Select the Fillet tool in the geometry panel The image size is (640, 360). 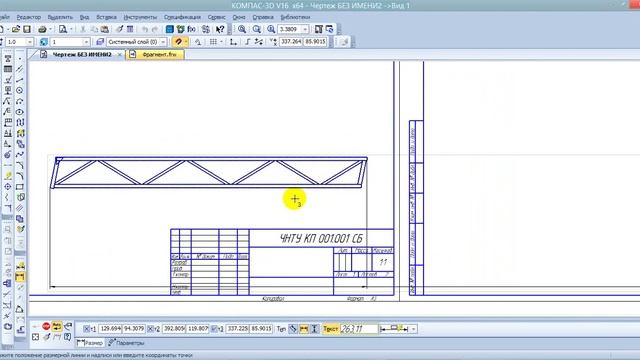tap(20, 176)
